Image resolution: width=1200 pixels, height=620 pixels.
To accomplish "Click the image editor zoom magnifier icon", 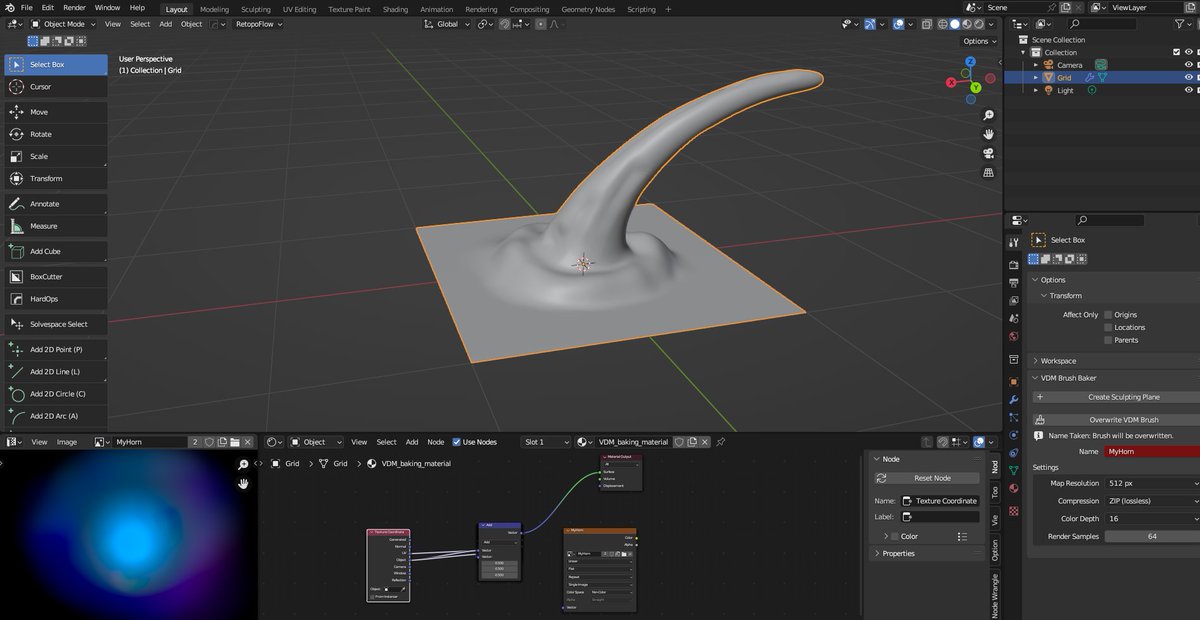I will coord(243,465).
